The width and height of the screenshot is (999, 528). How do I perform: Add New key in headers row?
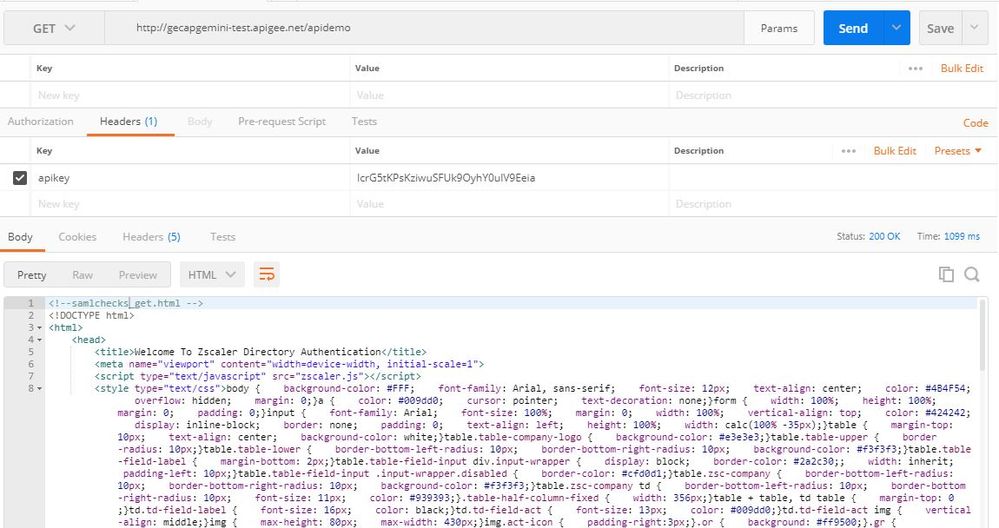[x=191, y=204]
